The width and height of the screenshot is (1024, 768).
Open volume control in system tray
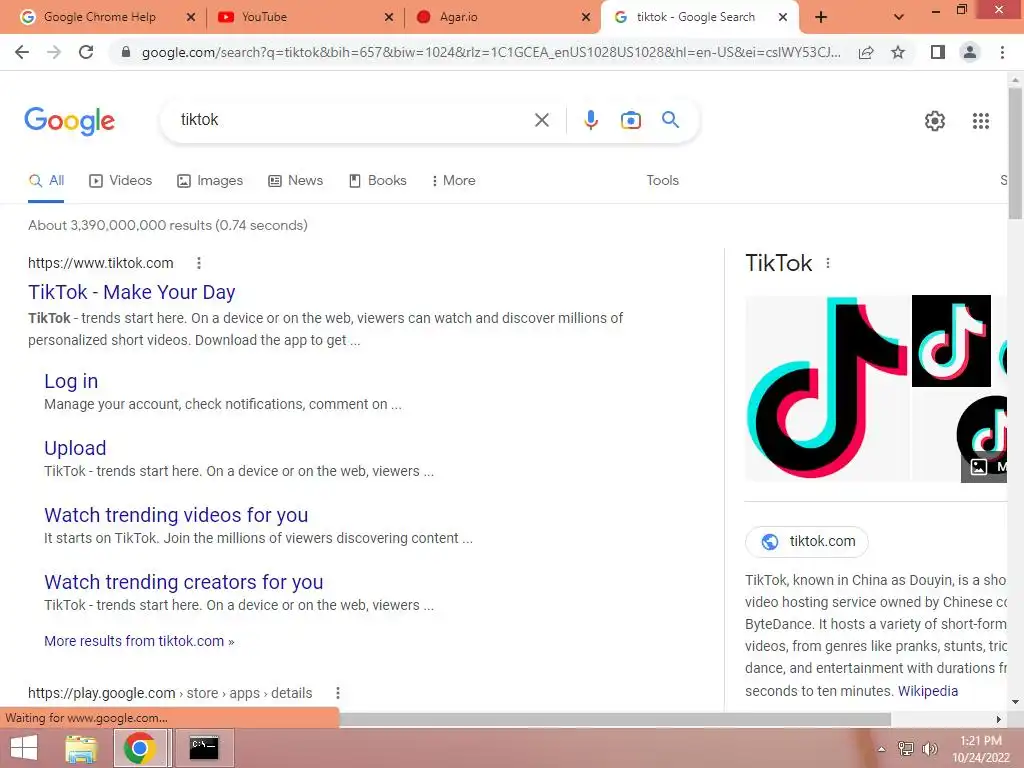click(x=929, y=749)
